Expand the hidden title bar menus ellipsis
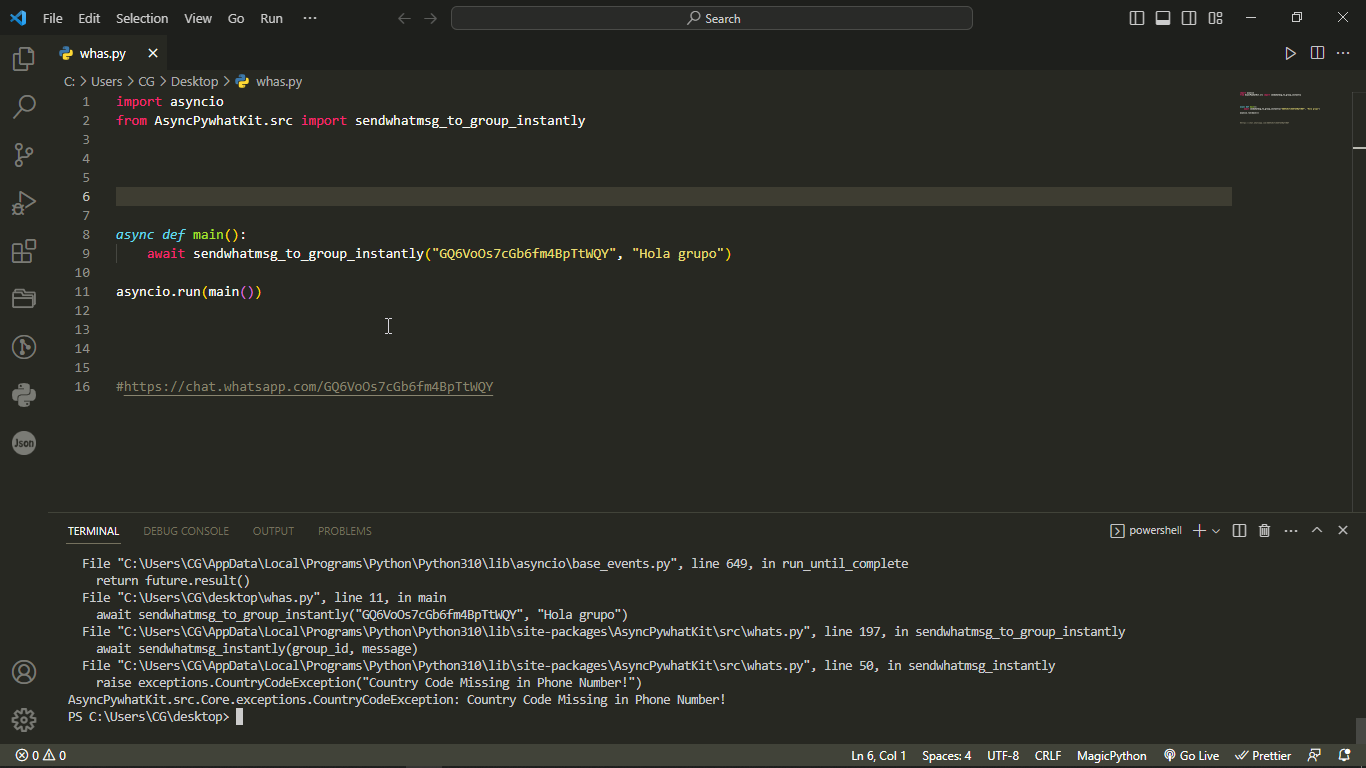This screenshot has height=768, width=1366. coord(309,18)
